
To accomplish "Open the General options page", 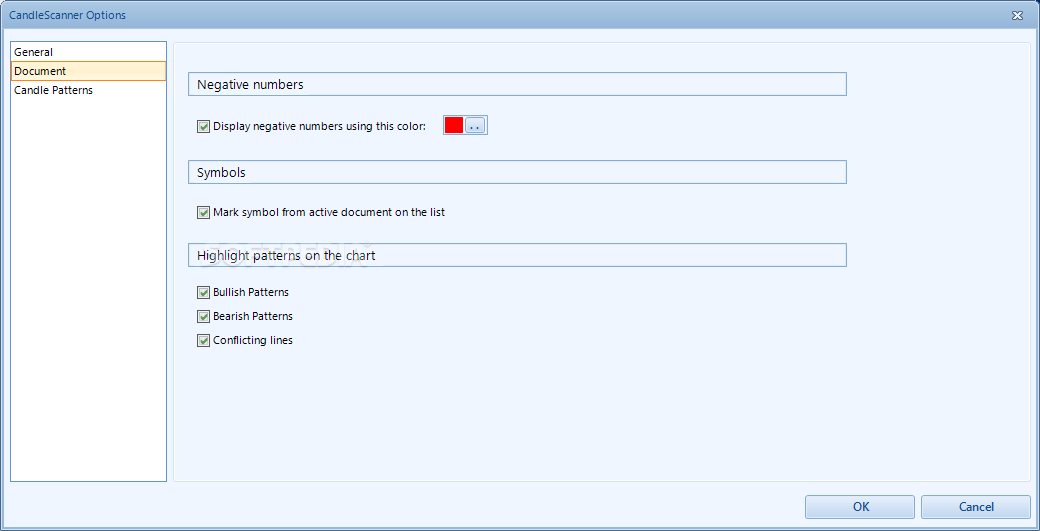I will [88, 52].
